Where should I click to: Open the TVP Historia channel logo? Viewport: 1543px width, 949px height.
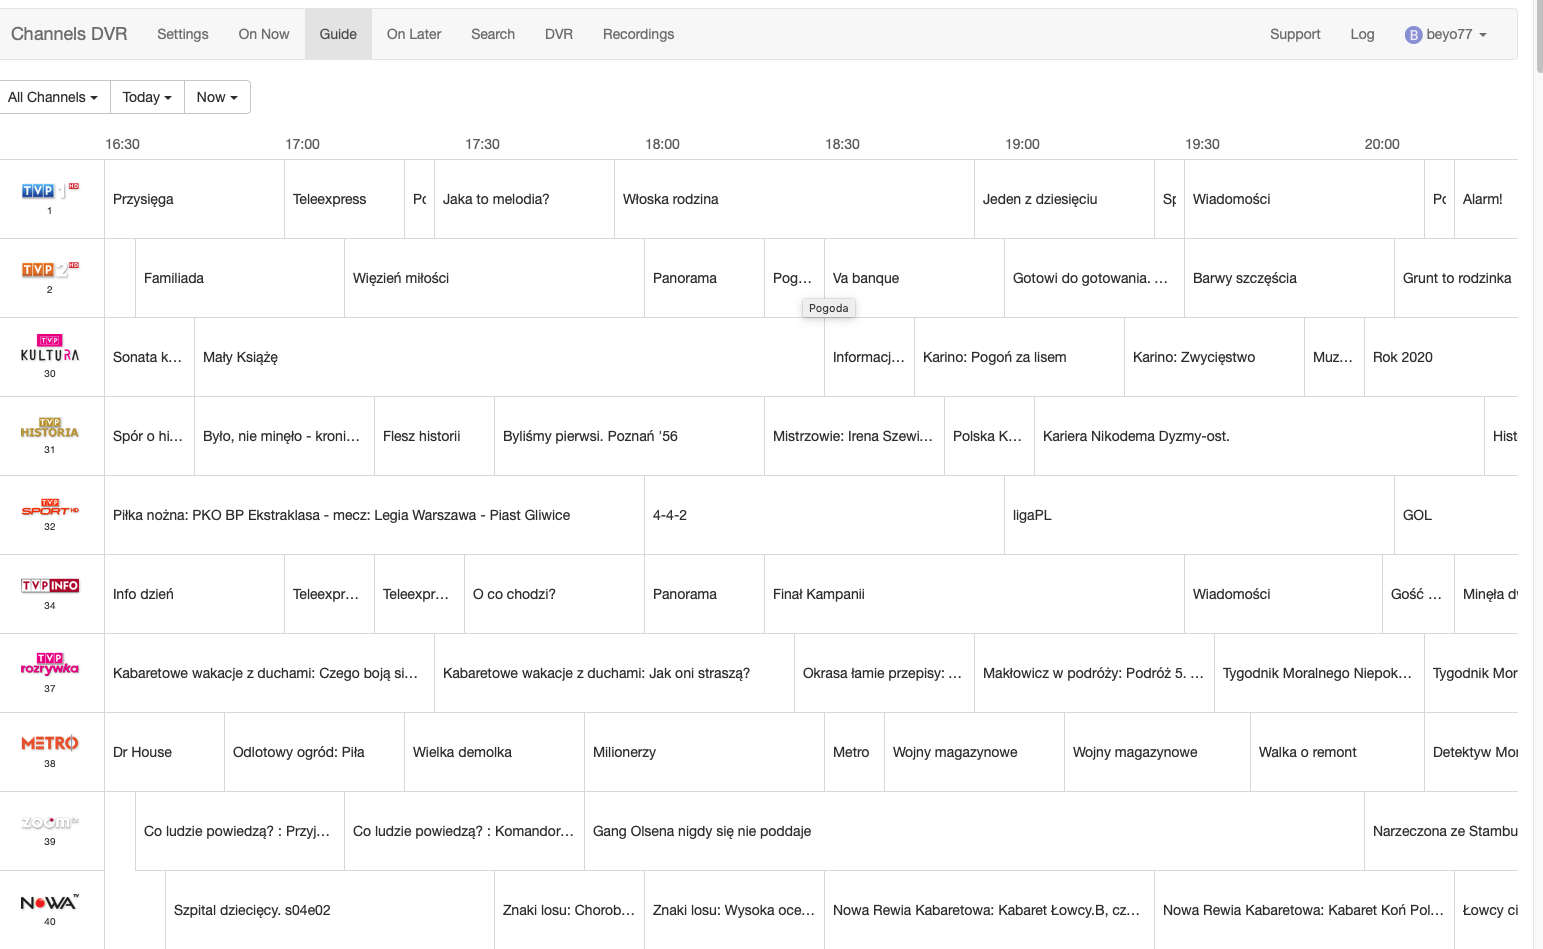click(49, 428)
